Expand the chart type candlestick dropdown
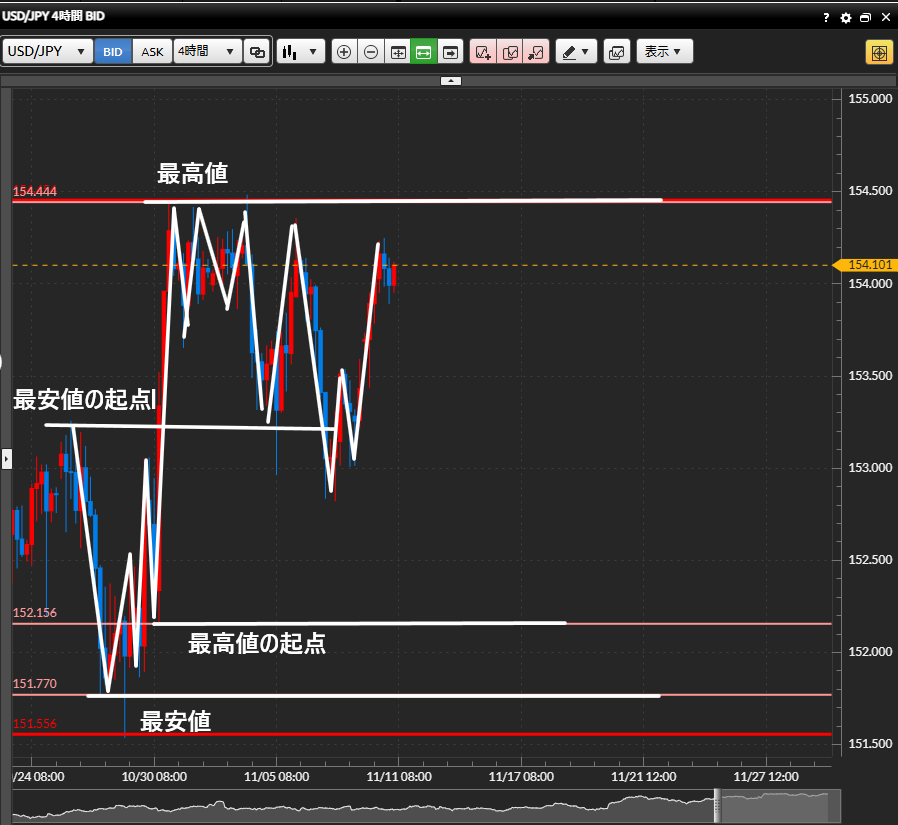 point(300,52)
